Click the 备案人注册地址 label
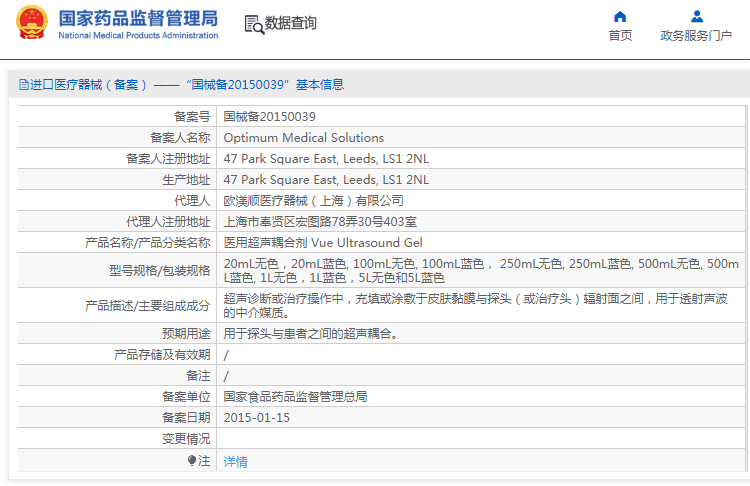 168,159
